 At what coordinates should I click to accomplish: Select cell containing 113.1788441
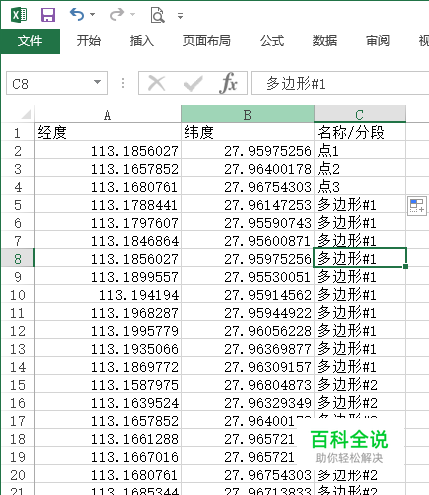108,205
